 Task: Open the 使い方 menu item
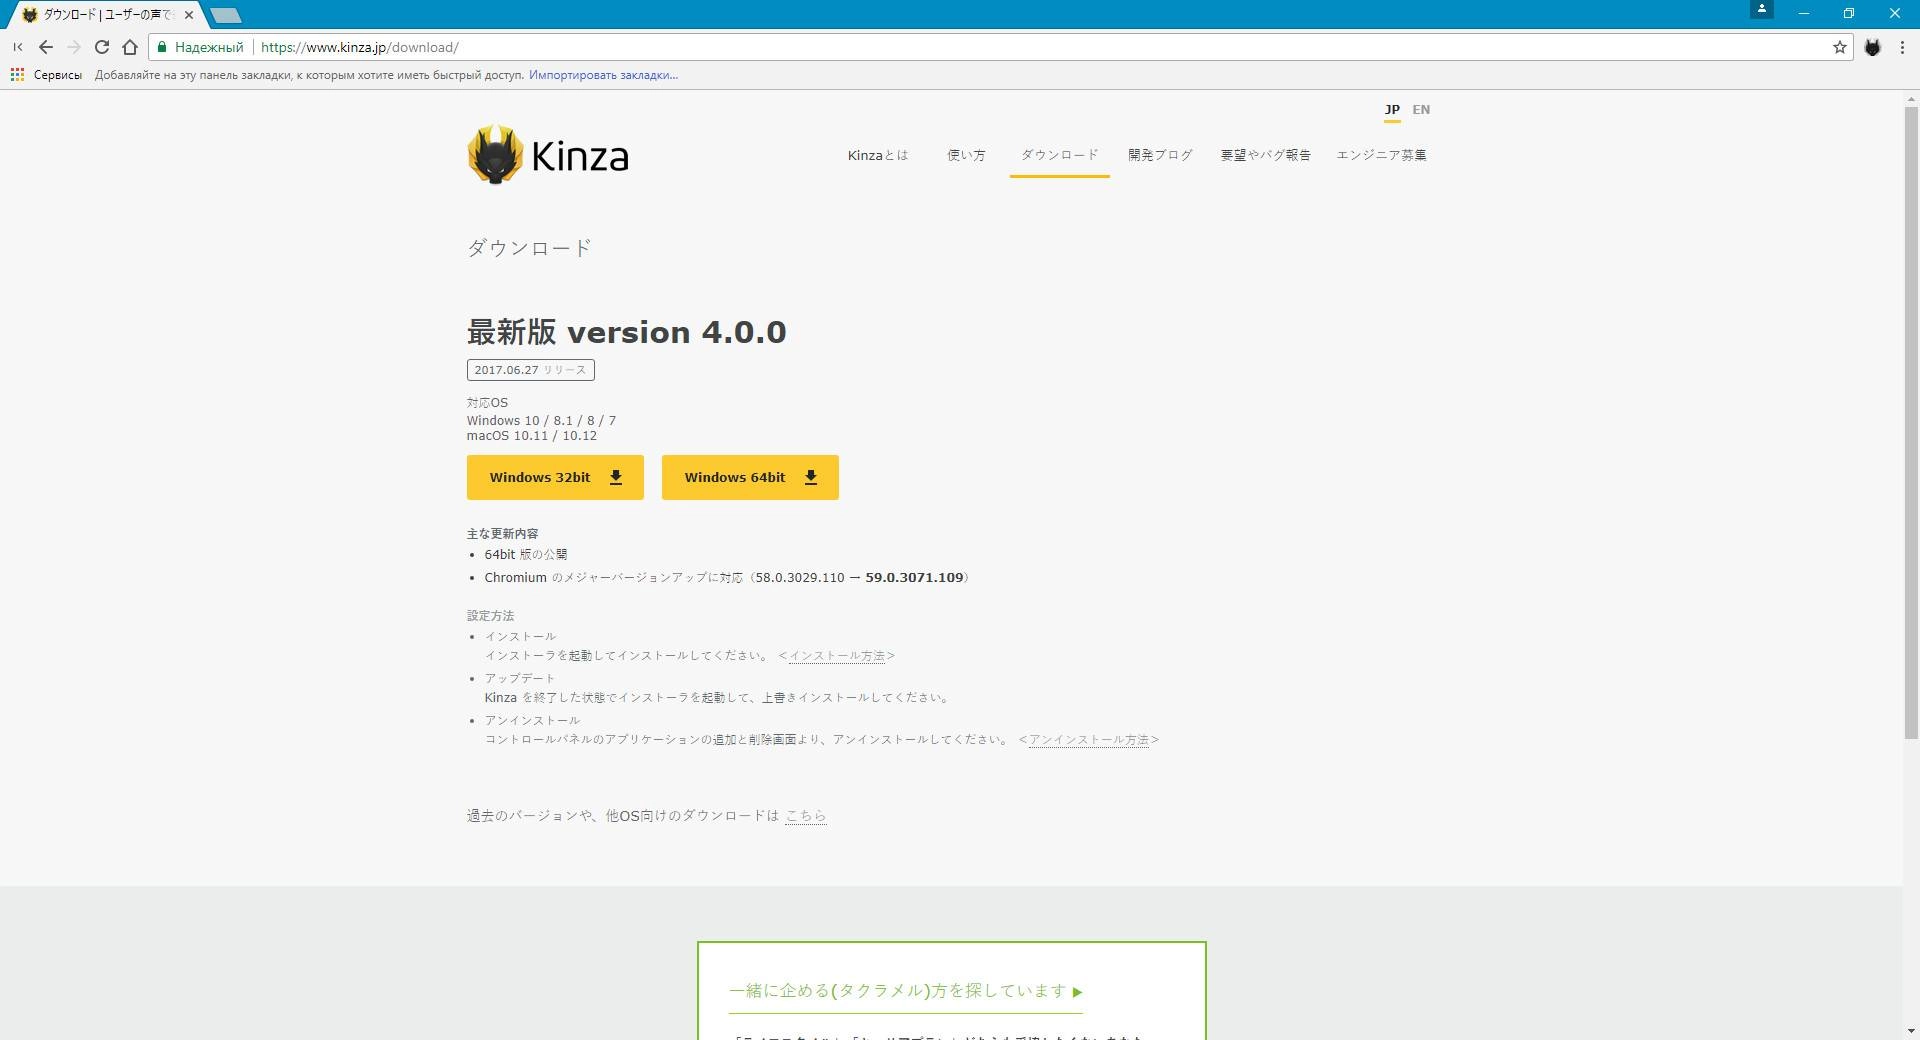[966, 155]
